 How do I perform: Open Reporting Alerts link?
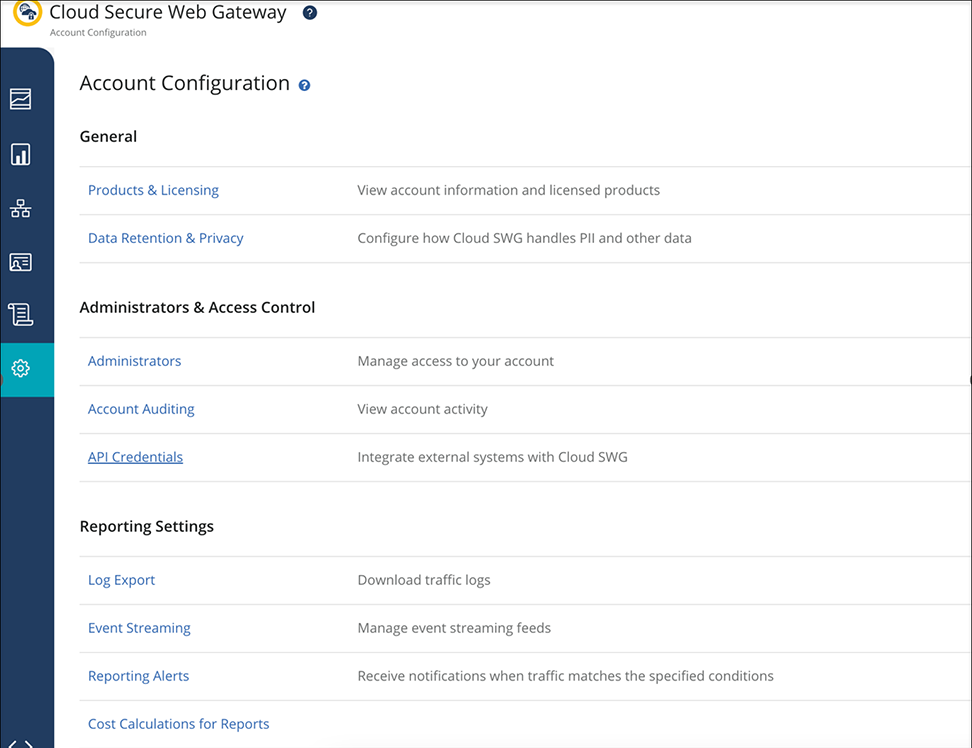pos(138,676)
